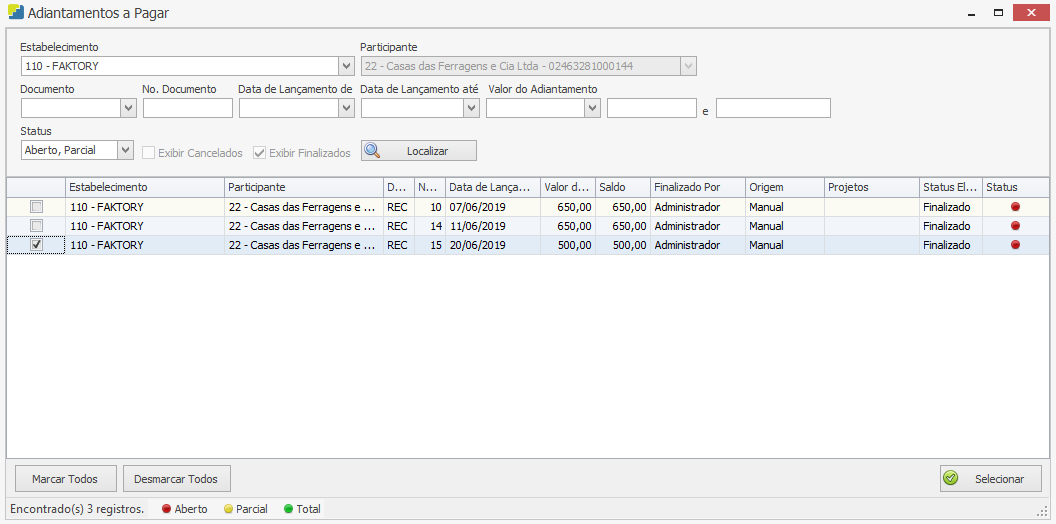Click the yellow Parcial legend dot
The image size is (1056, 524).
coord(228,509)
